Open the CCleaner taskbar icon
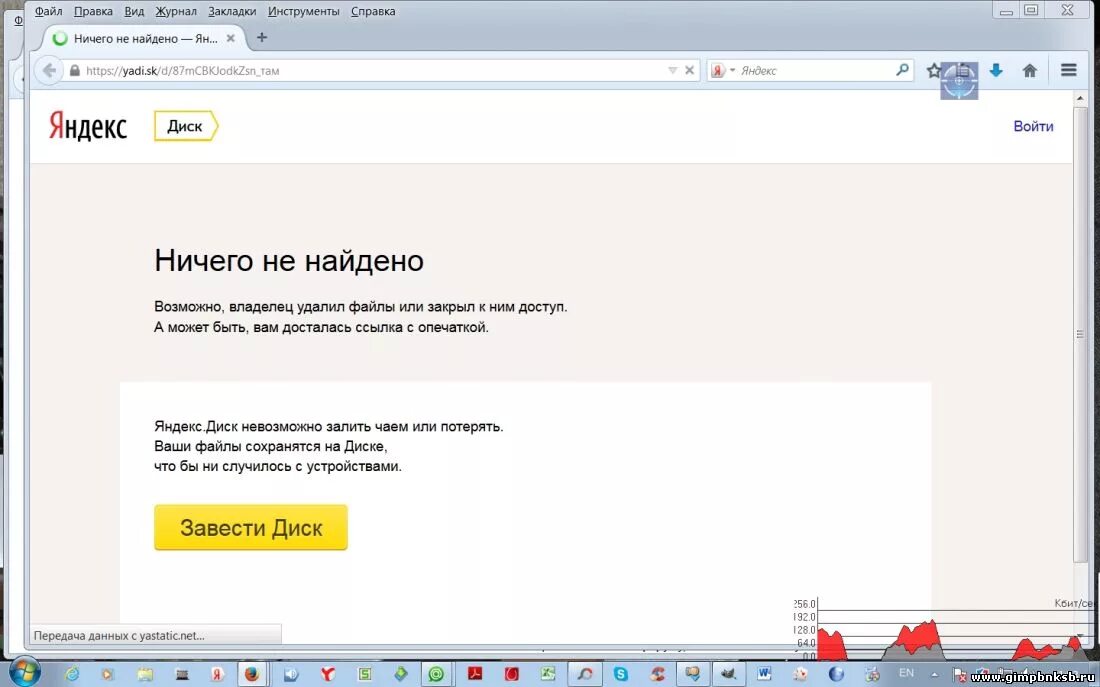1100x687 pixels. click(657, 674)
